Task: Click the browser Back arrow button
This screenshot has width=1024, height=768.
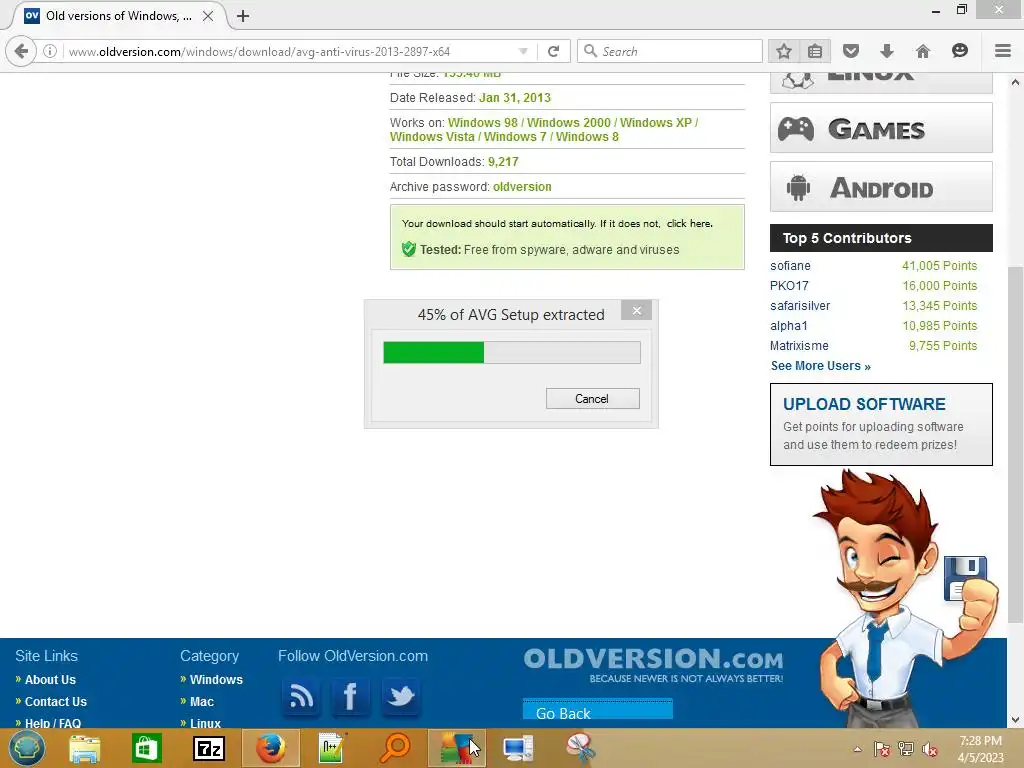Action: pyautogui.click(x=22, y=51)
